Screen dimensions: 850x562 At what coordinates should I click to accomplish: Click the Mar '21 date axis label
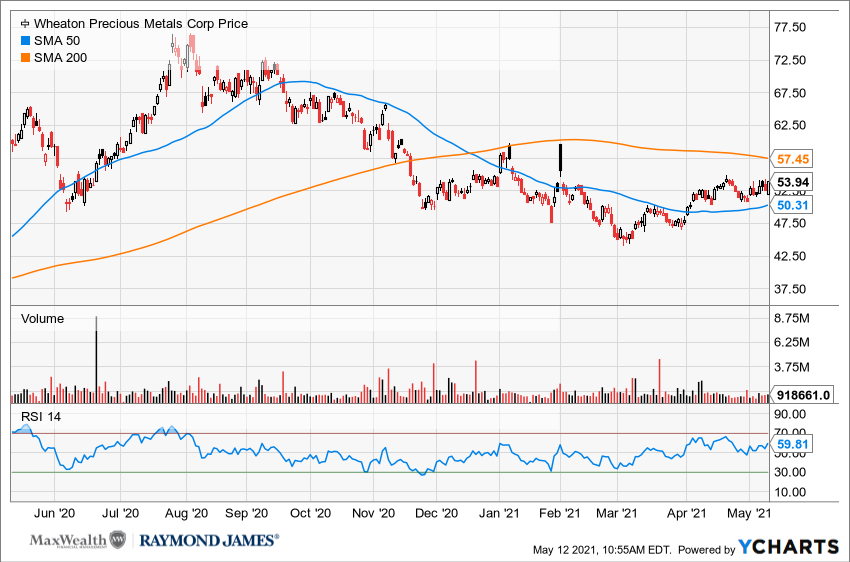point(617,513)
